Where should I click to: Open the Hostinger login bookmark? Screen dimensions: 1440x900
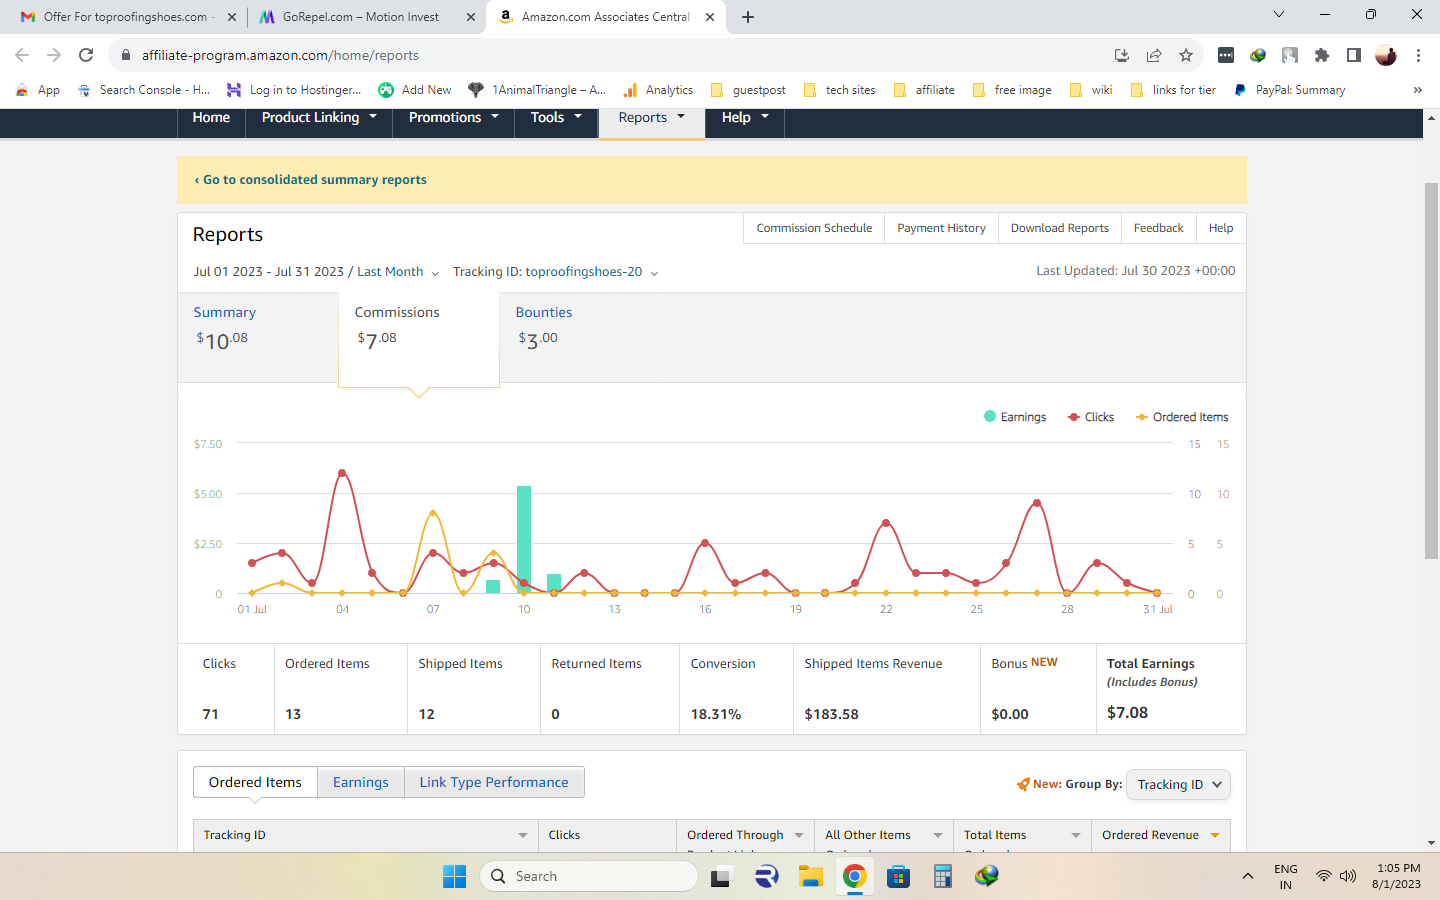(x=294, y=90)
